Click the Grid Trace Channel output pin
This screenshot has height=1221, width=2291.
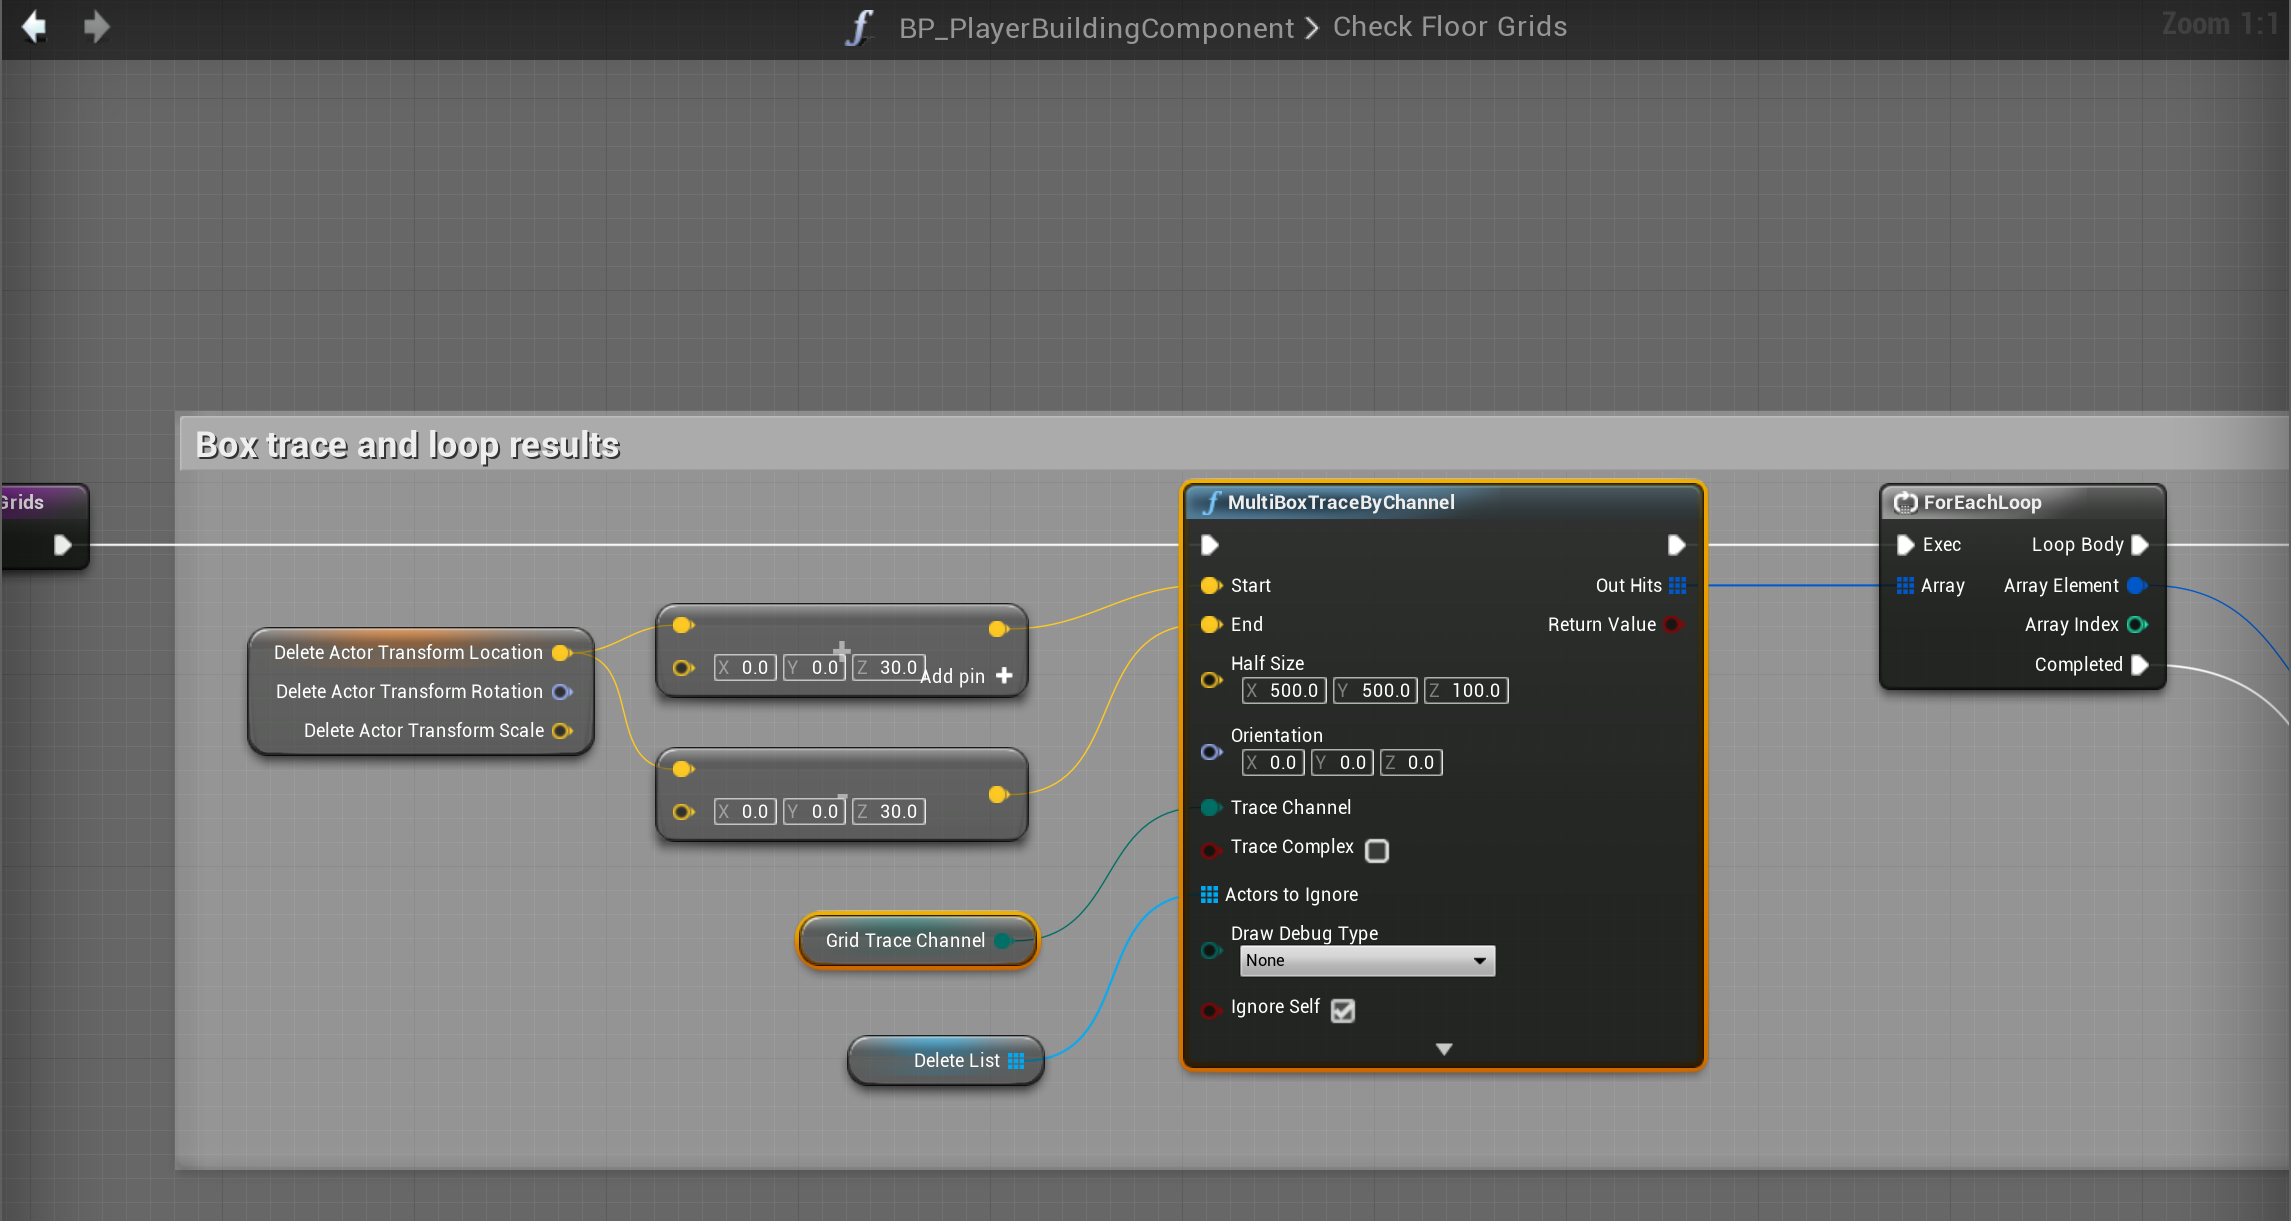click(1003, 941)
